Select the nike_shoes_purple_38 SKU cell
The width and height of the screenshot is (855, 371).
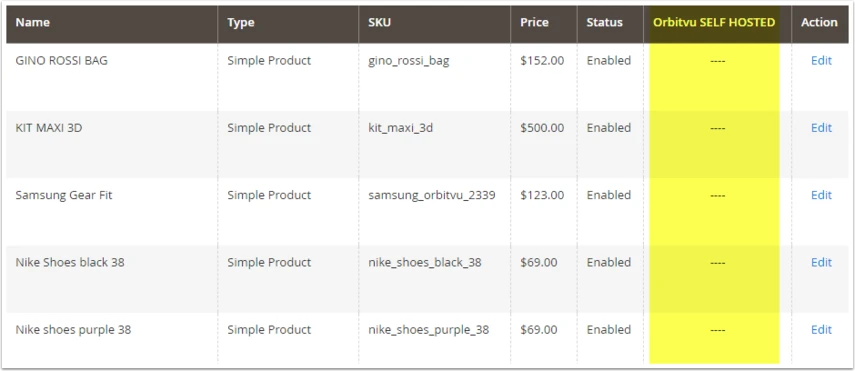point(429,330)
